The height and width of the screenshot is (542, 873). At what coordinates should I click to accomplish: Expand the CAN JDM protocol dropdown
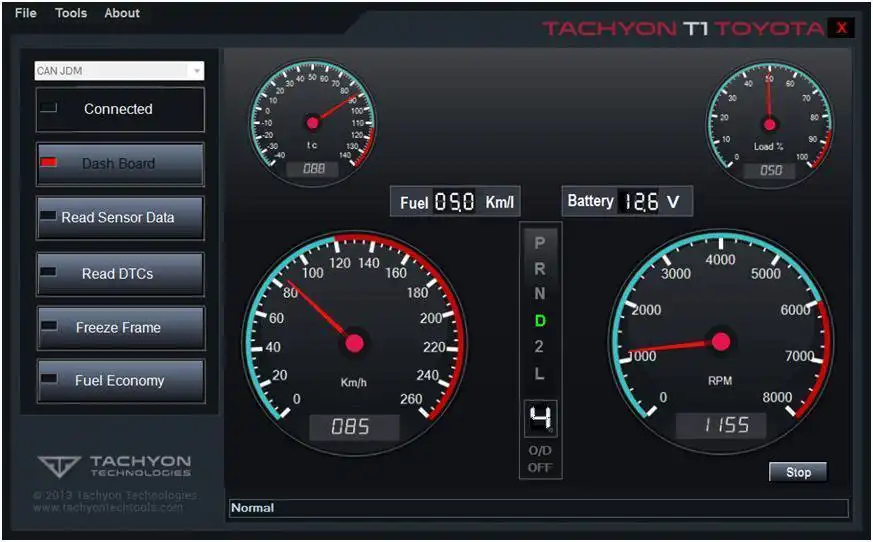pos(197,71)
